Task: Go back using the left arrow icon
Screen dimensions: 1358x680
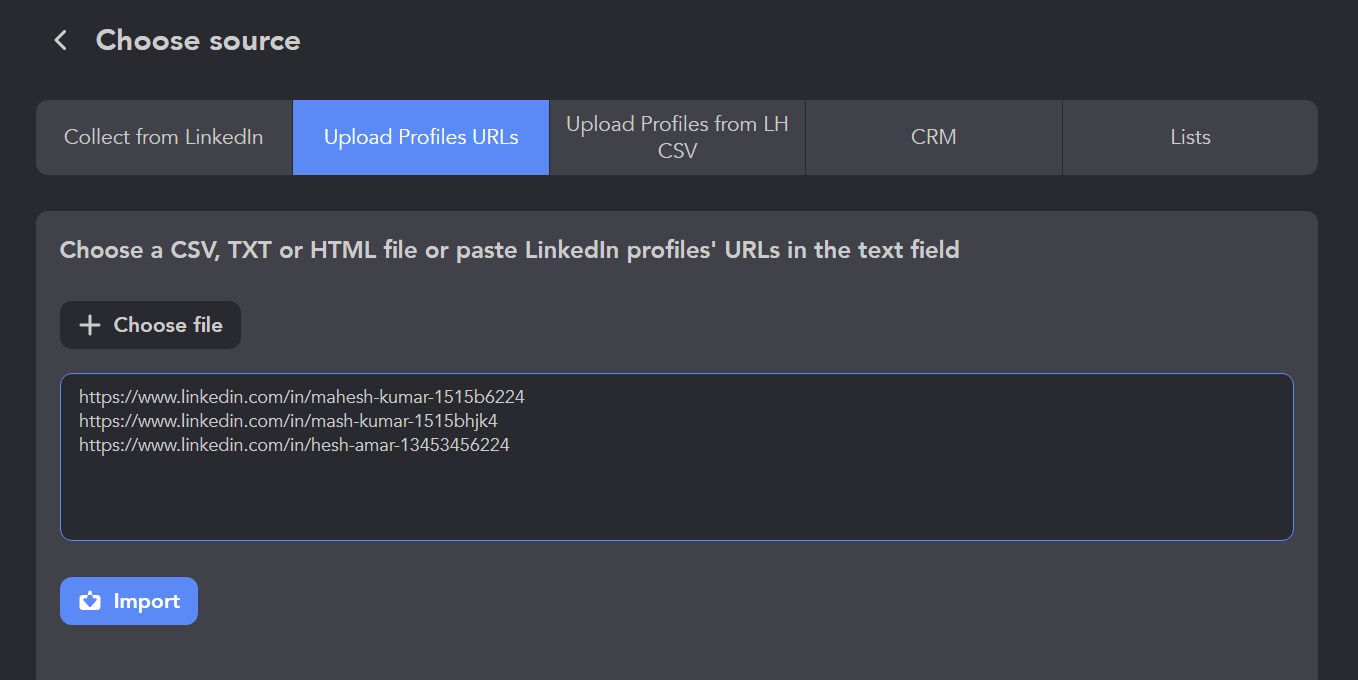Action: click(x=61, y=40)
